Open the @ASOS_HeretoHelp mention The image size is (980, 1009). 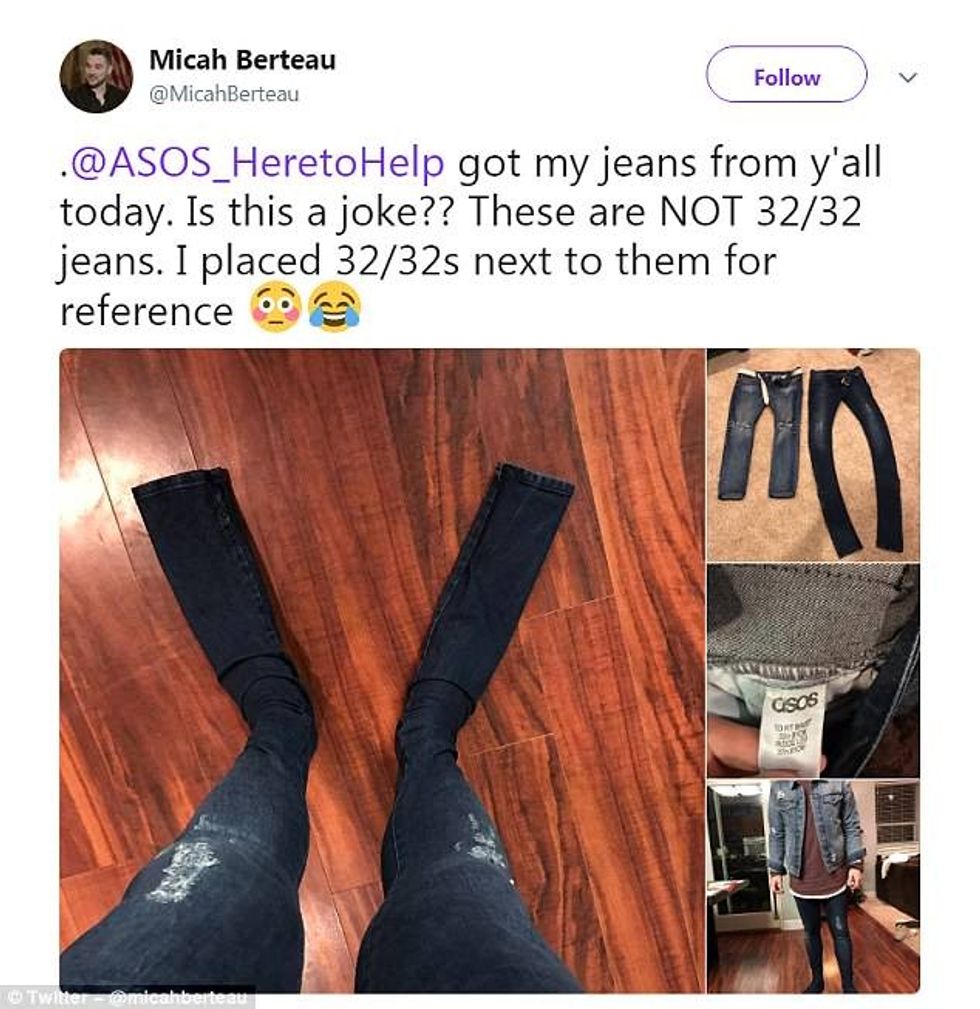(257, 163)
